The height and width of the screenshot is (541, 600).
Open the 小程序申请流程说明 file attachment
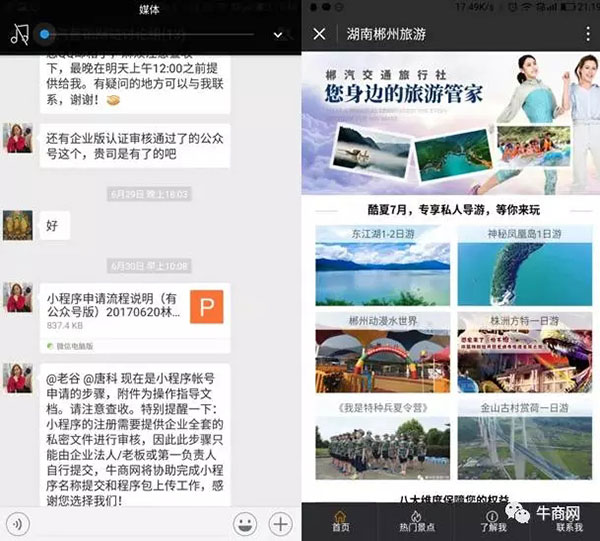coord(135,318)
